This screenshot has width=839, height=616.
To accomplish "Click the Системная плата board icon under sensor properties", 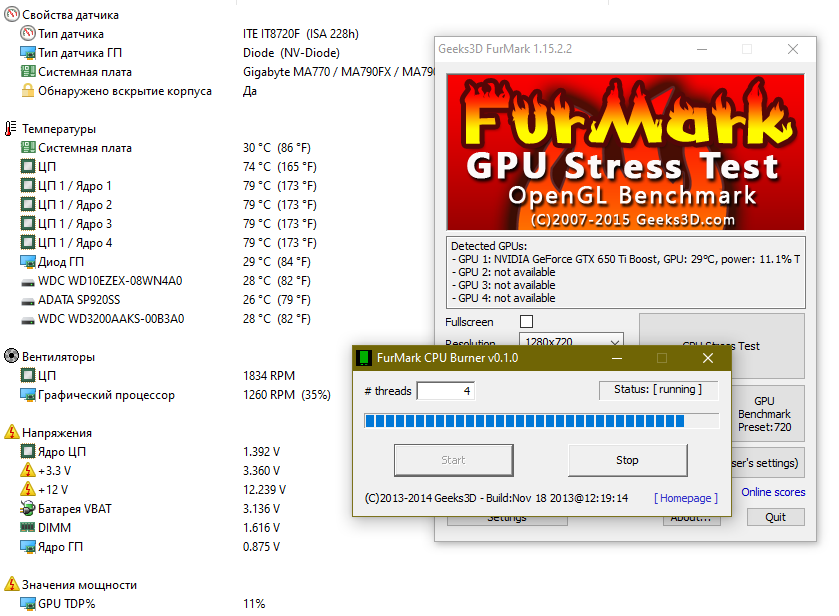I will tap(28, 72).
